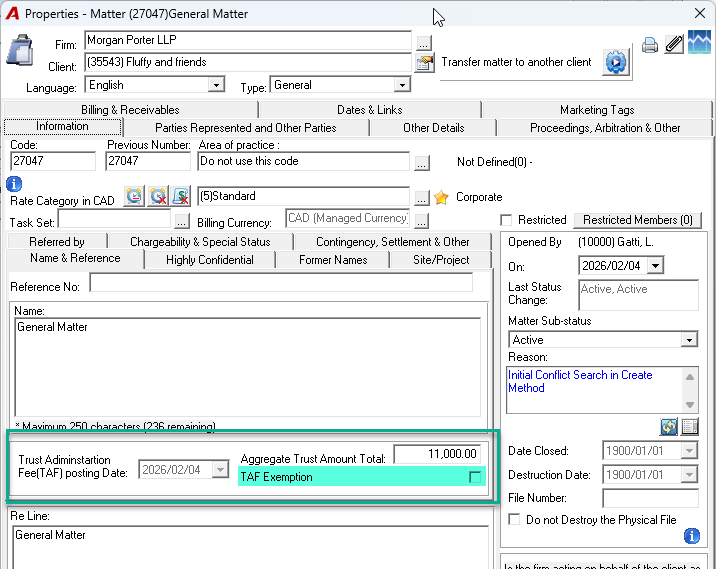Expand the Matter Sub-status dropdown
The height and width of the screenshot is (569, 716).
[x=689, y=340]
